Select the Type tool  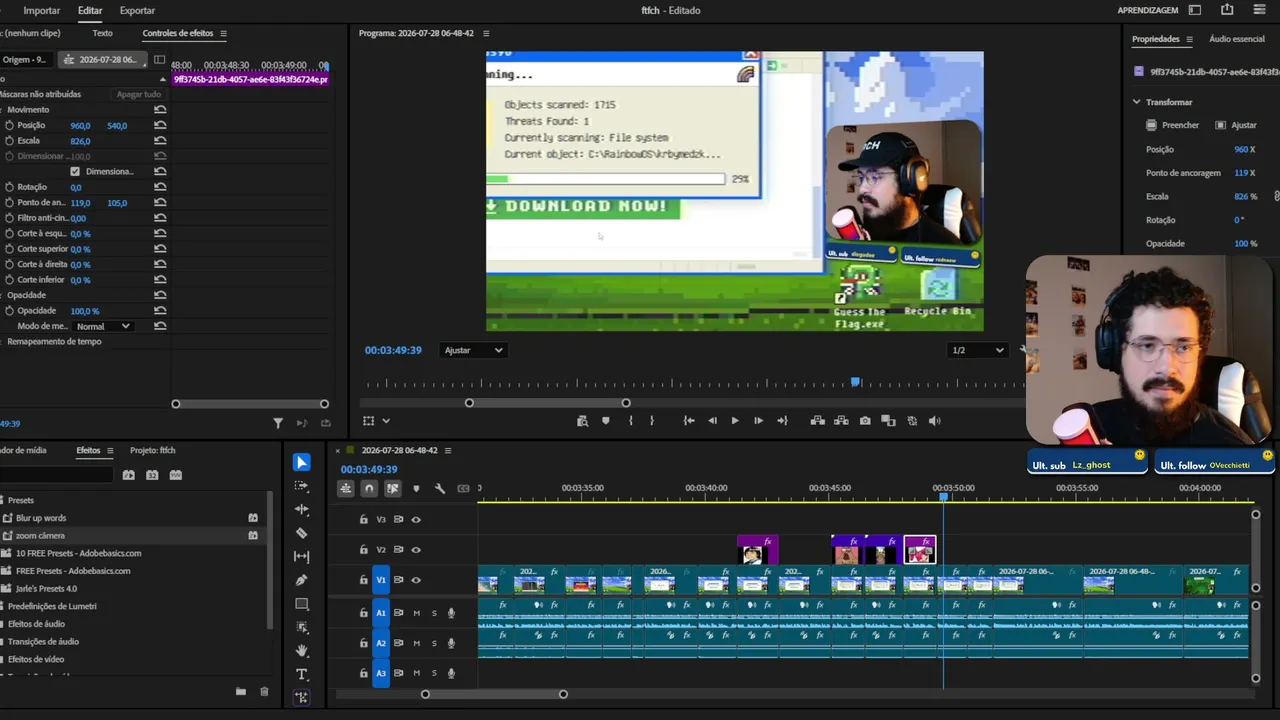pyautogui.click(x=302, y=674)
